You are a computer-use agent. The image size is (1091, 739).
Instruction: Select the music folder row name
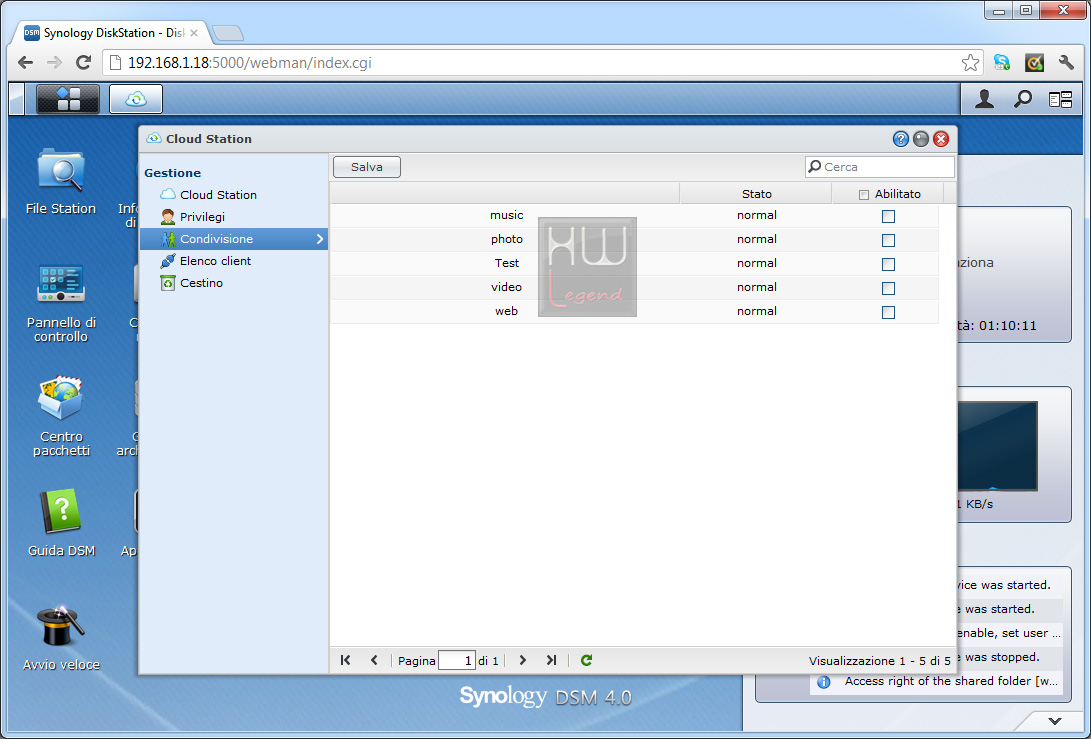point(506,215)
